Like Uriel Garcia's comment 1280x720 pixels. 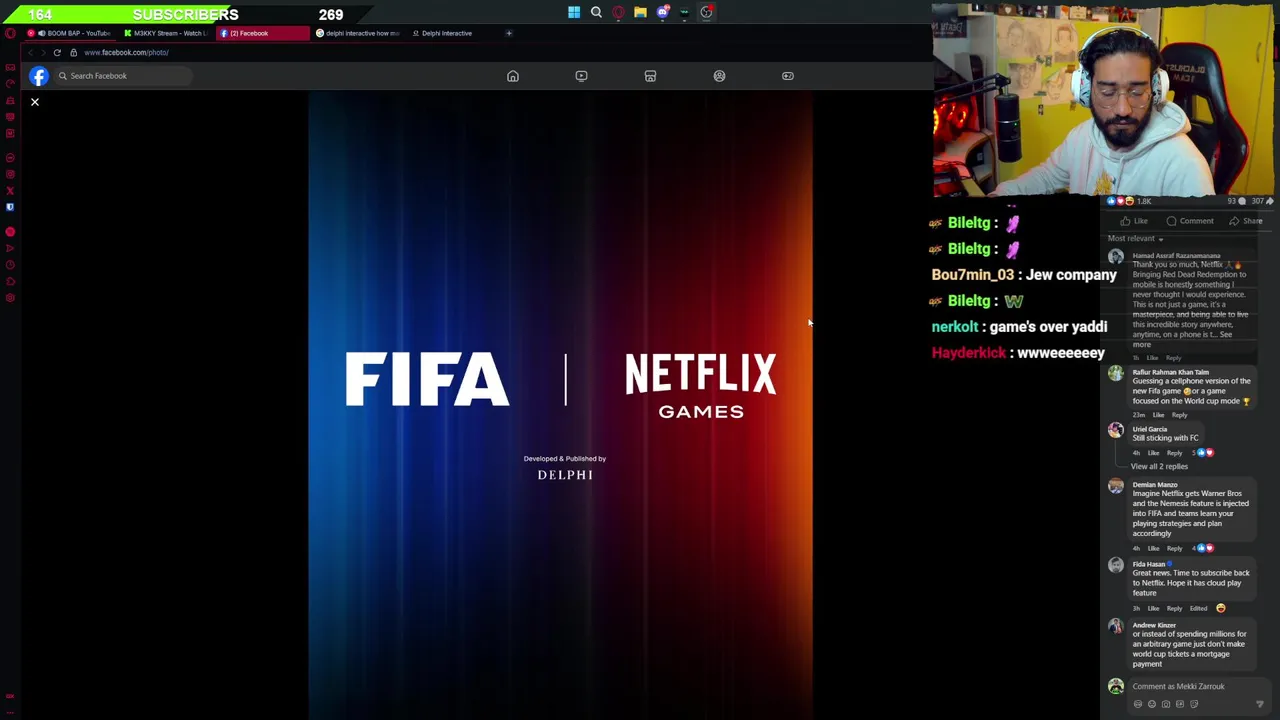pyautogui.click(x=1153, y=453)
